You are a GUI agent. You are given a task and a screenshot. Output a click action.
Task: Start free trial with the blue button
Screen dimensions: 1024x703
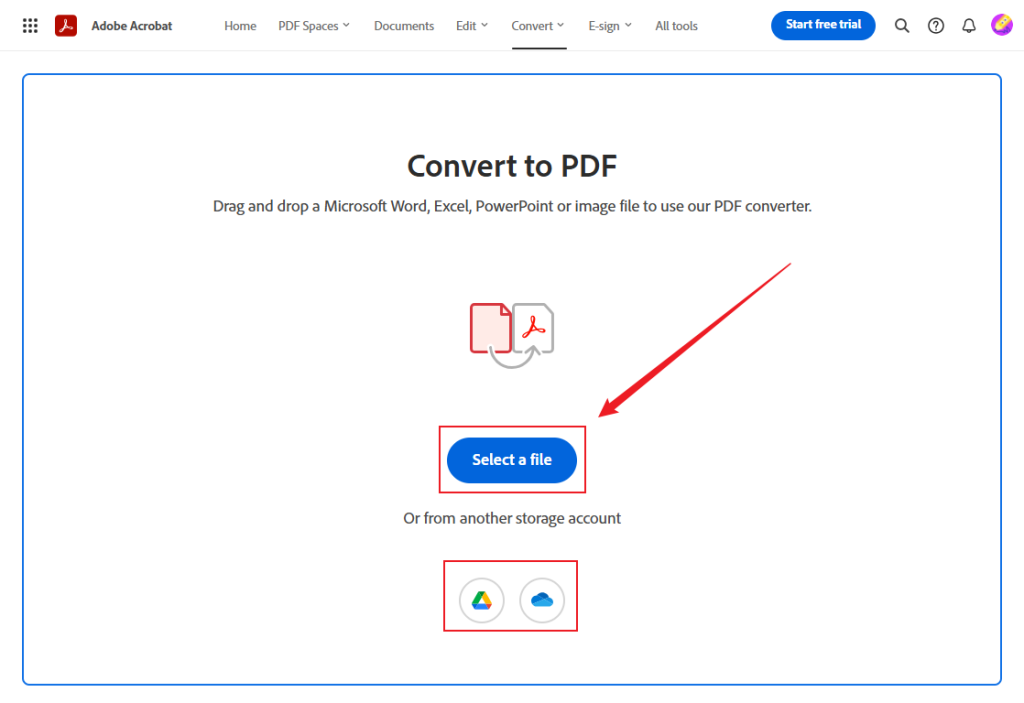coord(823,25)
